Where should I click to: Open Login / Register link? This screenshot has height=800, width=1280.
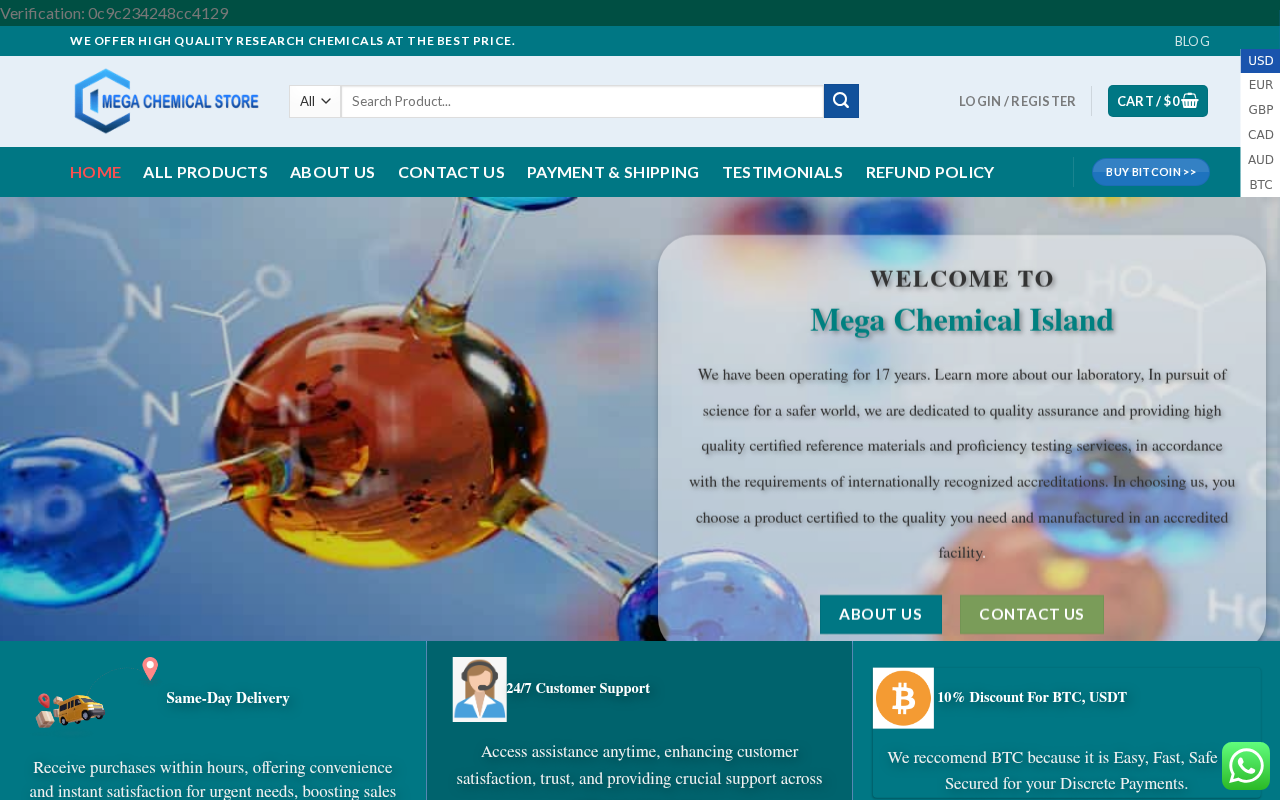tap(1017, 101)
